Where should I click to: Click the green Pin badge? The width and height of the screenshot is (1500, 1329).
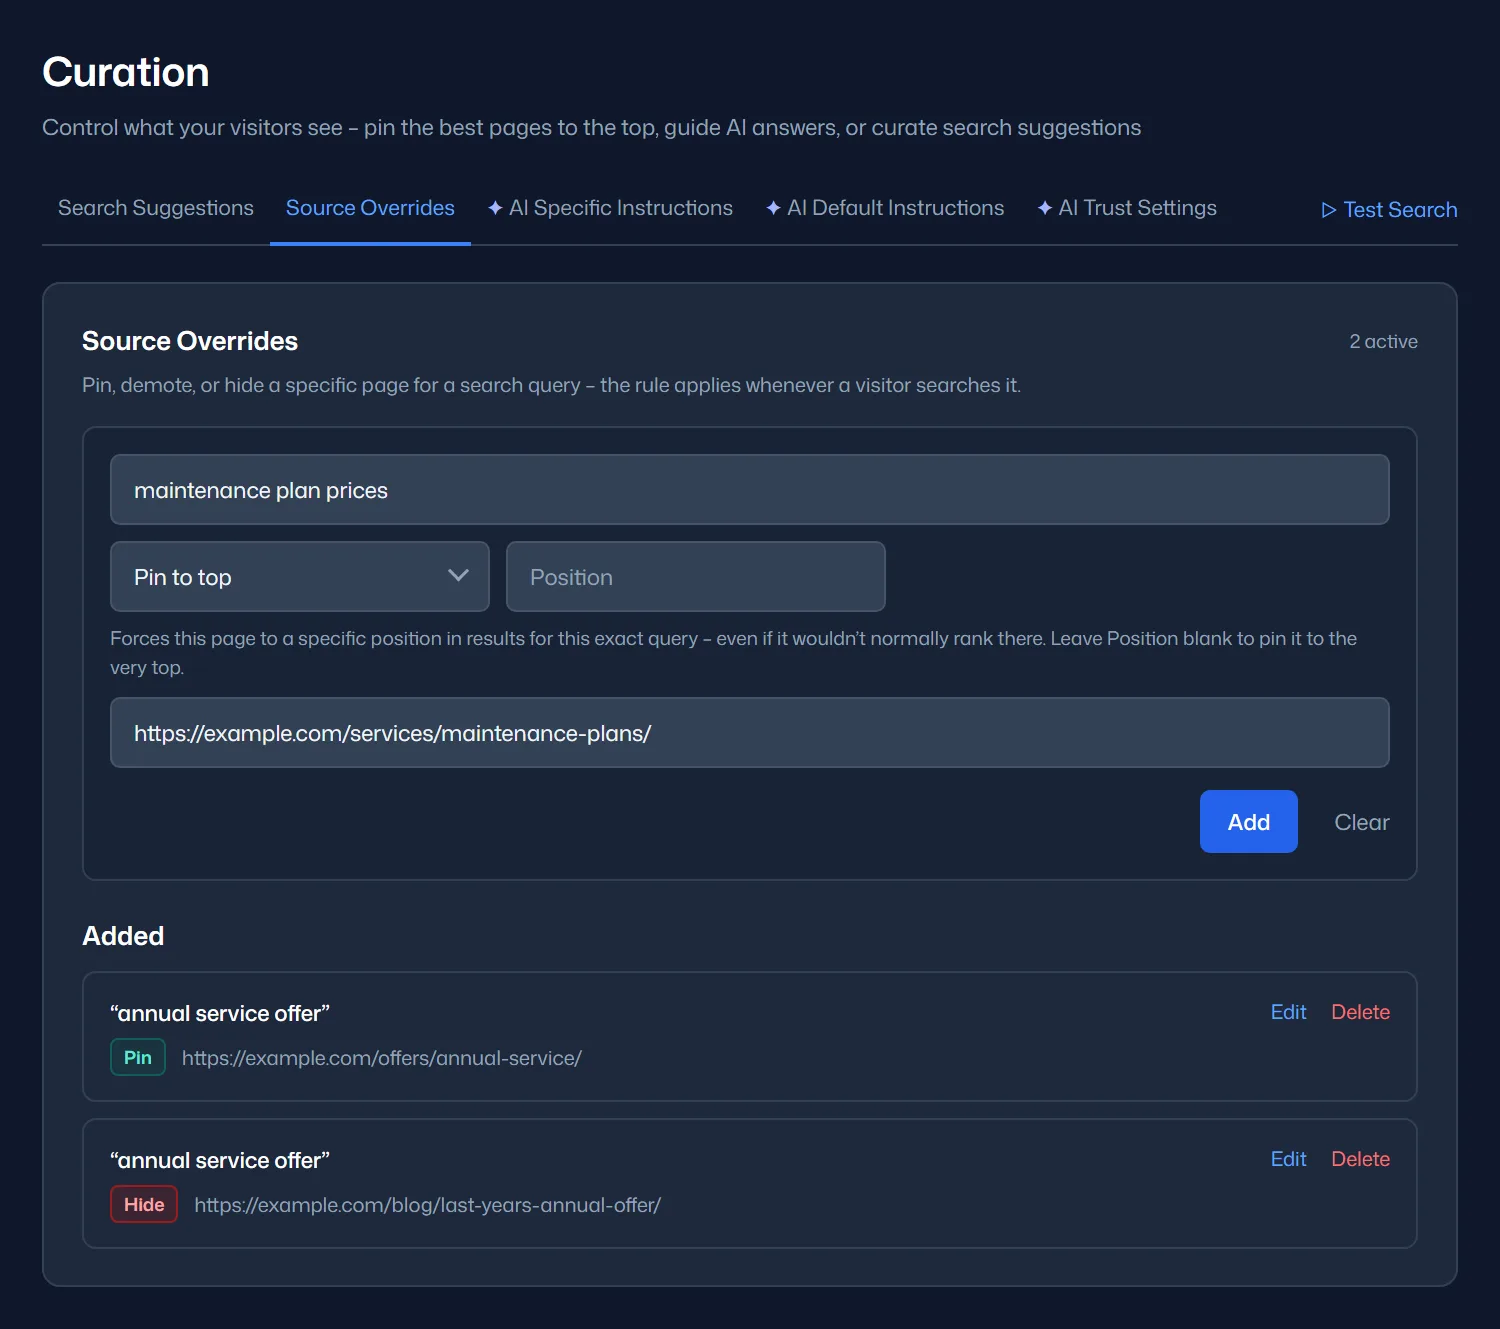tap(138, 1058)
